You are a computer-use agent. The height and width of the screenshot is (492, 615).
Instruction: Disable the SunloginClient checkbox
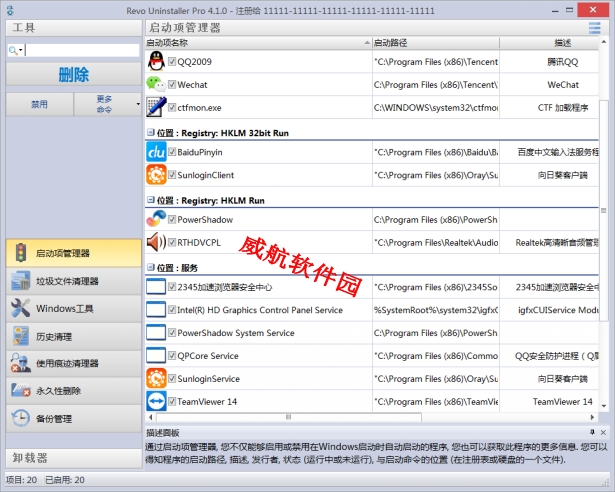coord(172,175)
